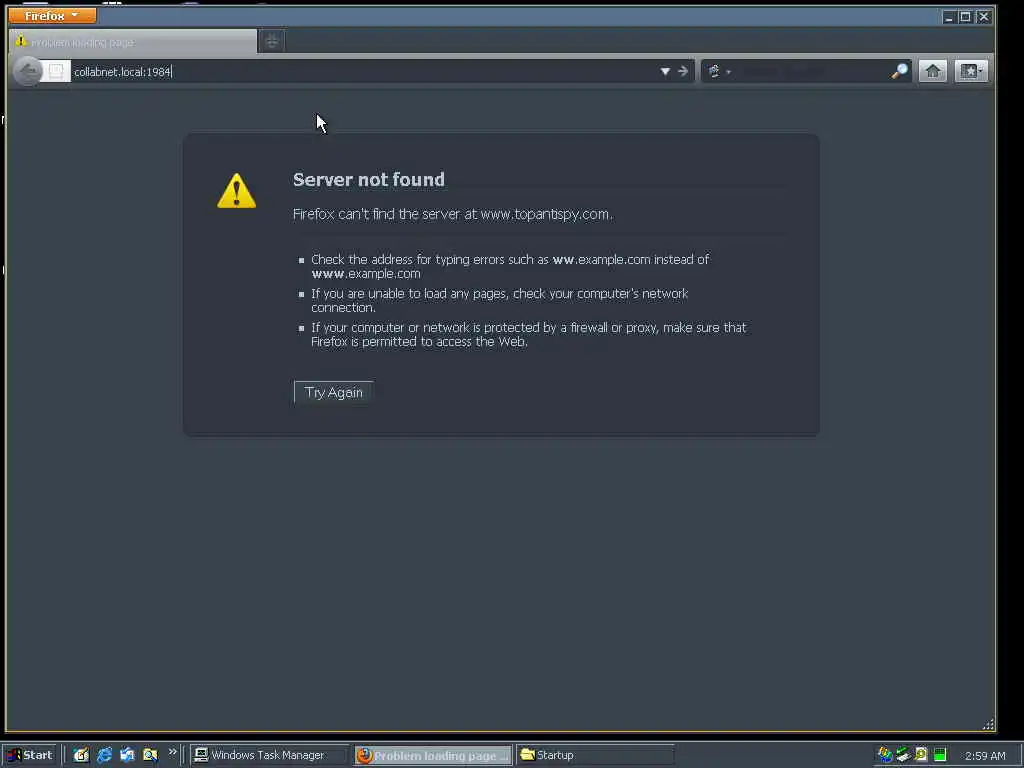Screen dimensions: 1024x768
Task: Click the magnifier search icon
Action: 899,71
